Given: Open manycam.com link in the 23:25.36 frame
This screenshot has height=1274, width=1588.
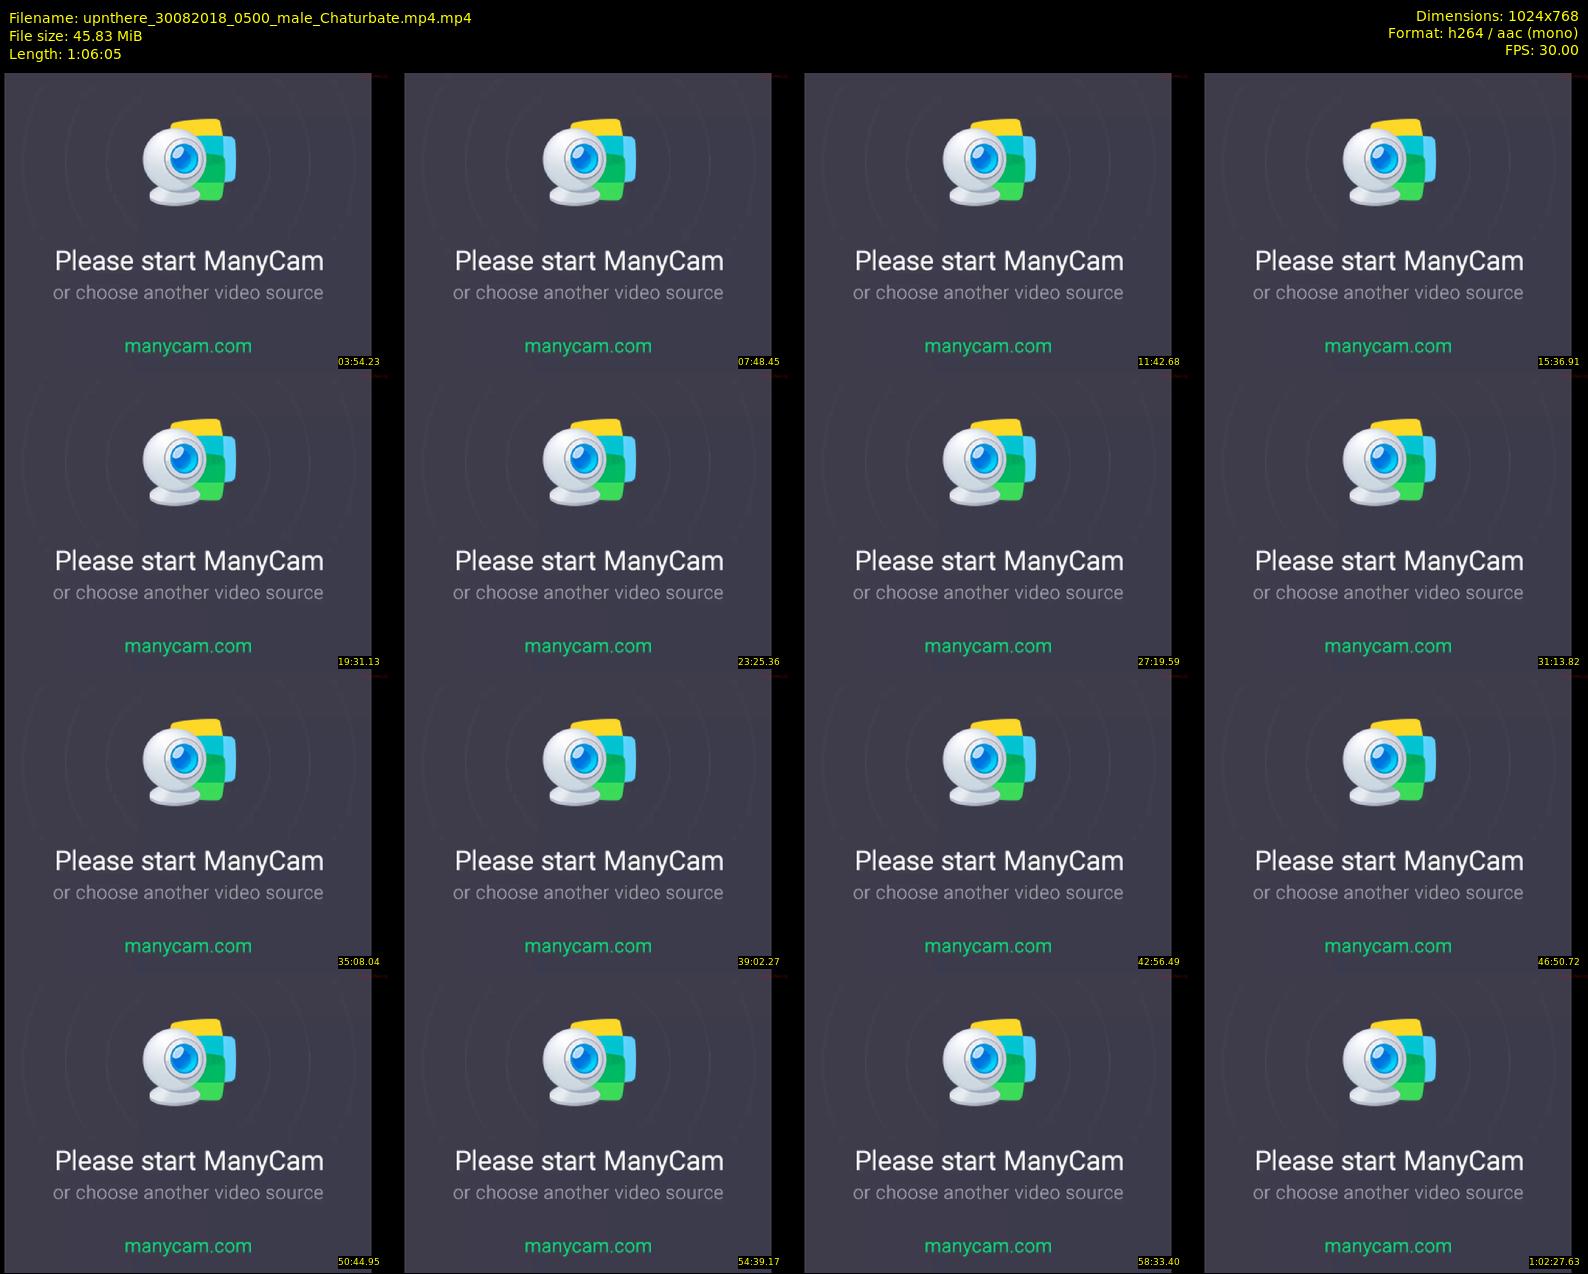Looking at the screenshot, I should (588, 647).
